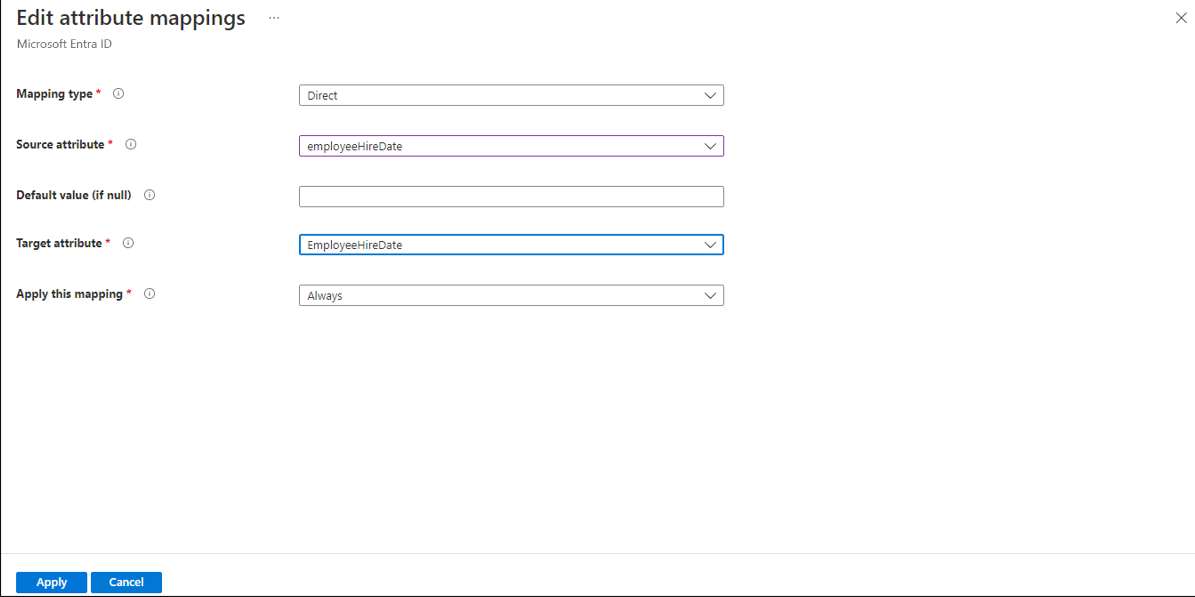The height and width of the screenshot is (597, 1195).
Task: Click the Edit attribute mappings title
Action: 131,18
